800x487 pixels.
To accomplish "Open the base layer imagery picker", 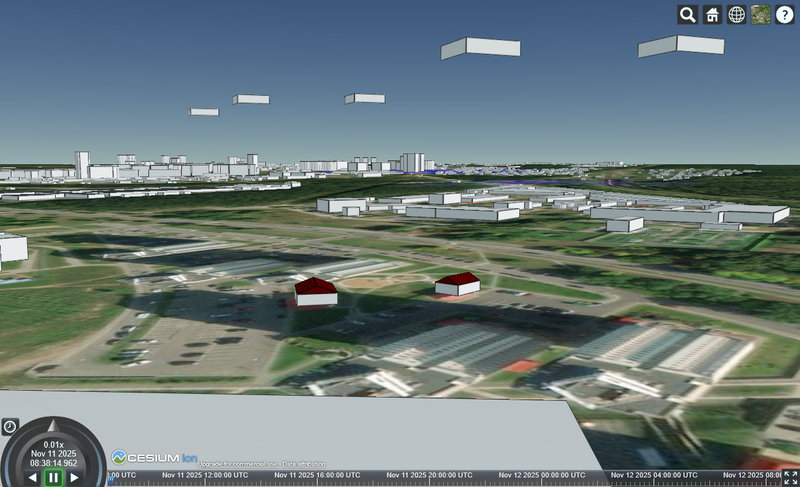I will [x=761, y=15].
